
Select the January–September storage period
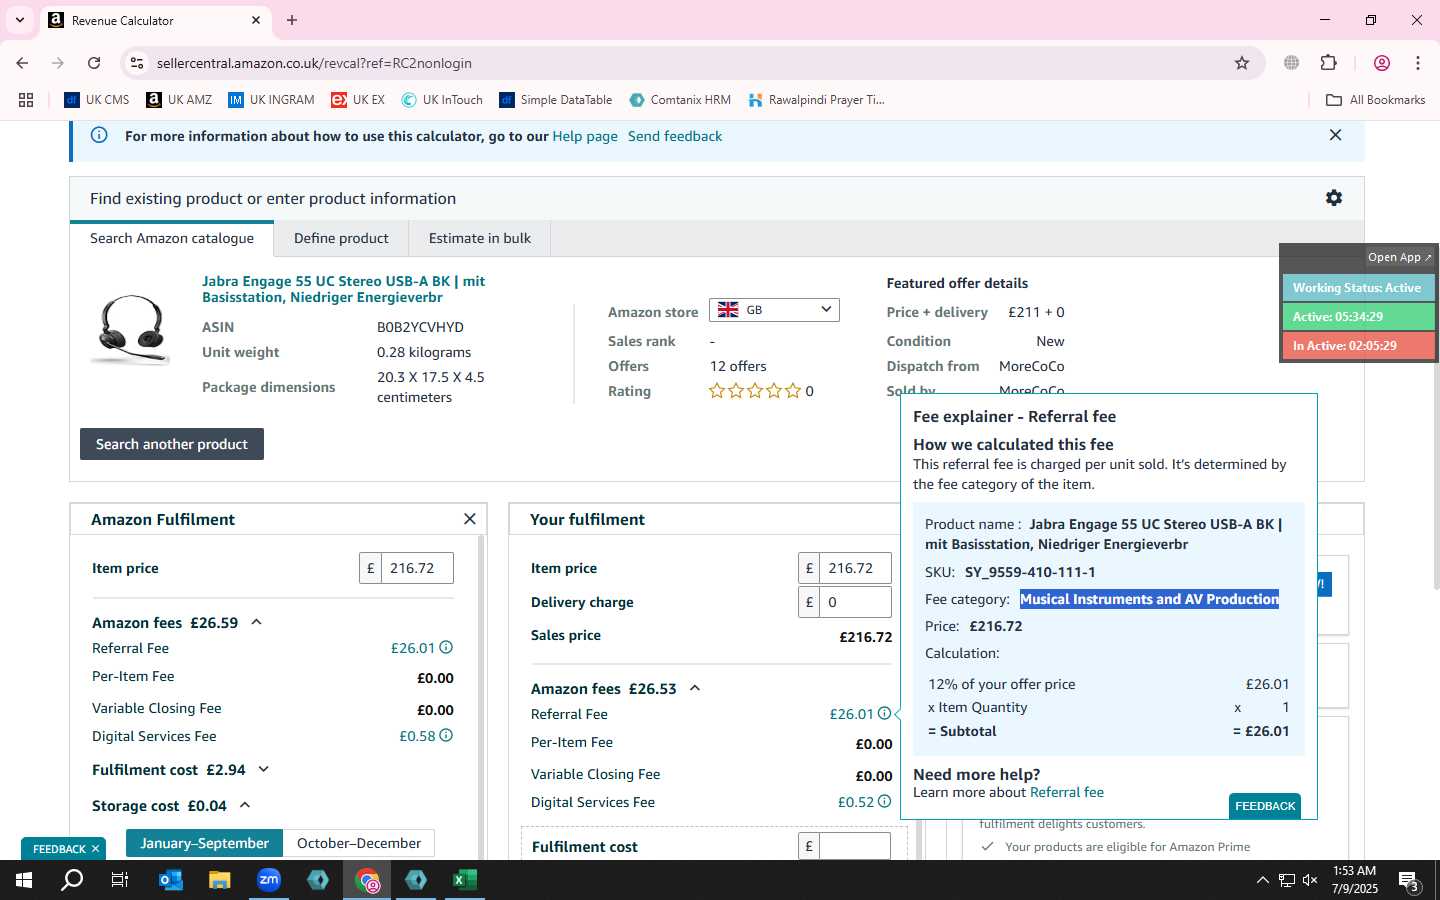[204, 843]
